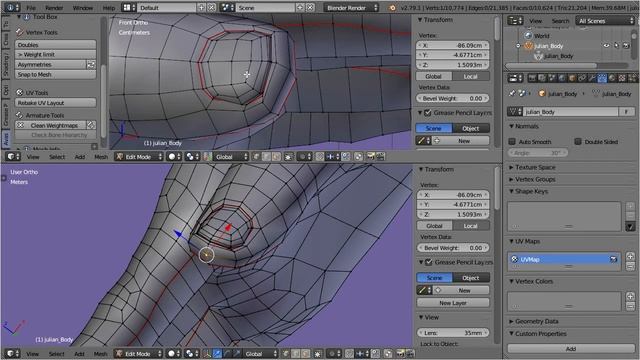Click the New Layer button
640x360 pixels.
(453, 303)
